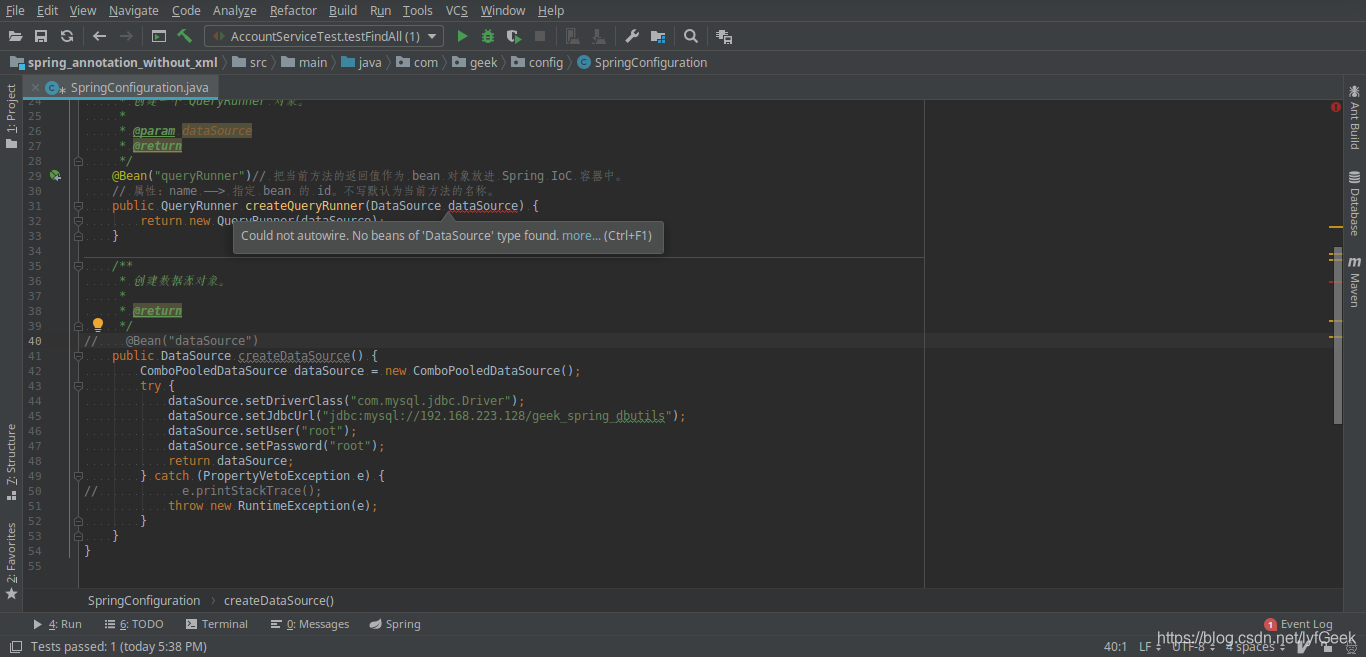Click the bean gutter icon on line 29
The image size is (1366, 657).
pos(56,176)
